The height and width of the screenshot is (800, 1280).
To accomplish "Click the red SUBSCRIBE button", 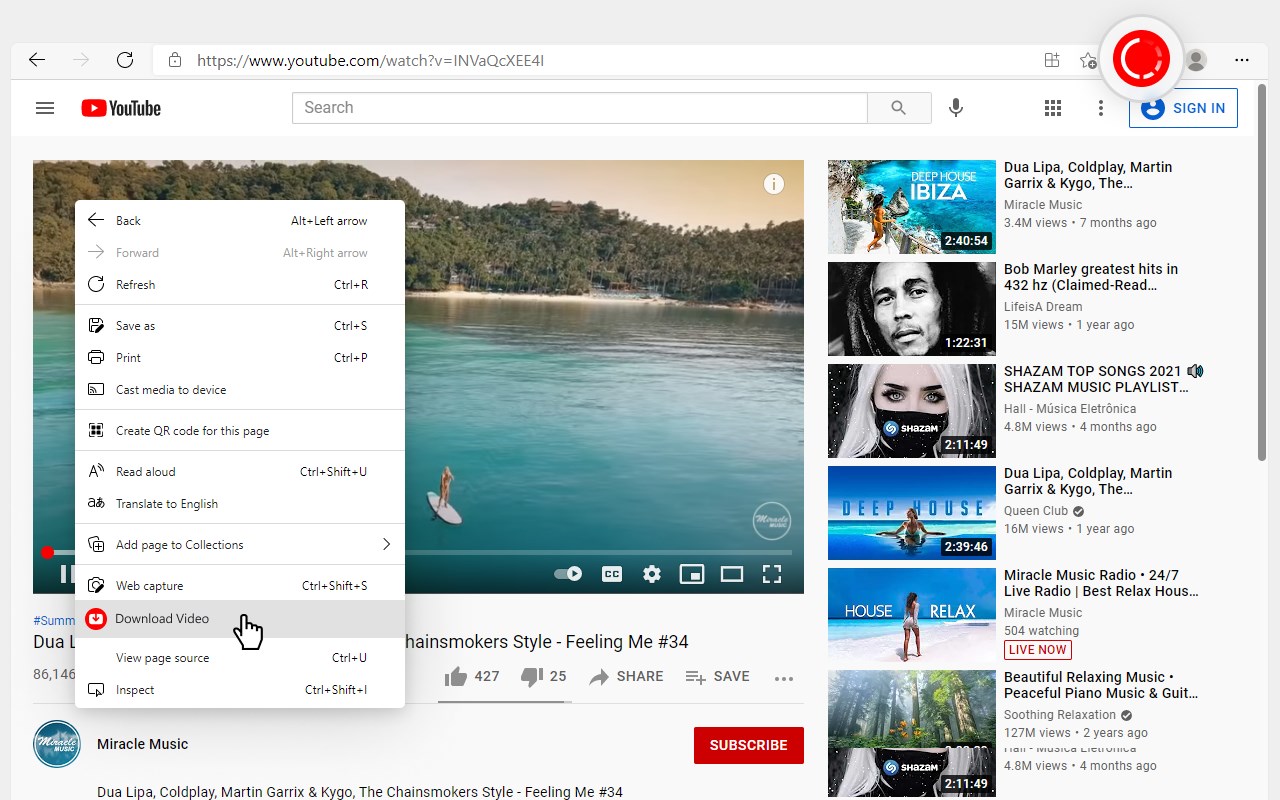I will pos(749,745).
